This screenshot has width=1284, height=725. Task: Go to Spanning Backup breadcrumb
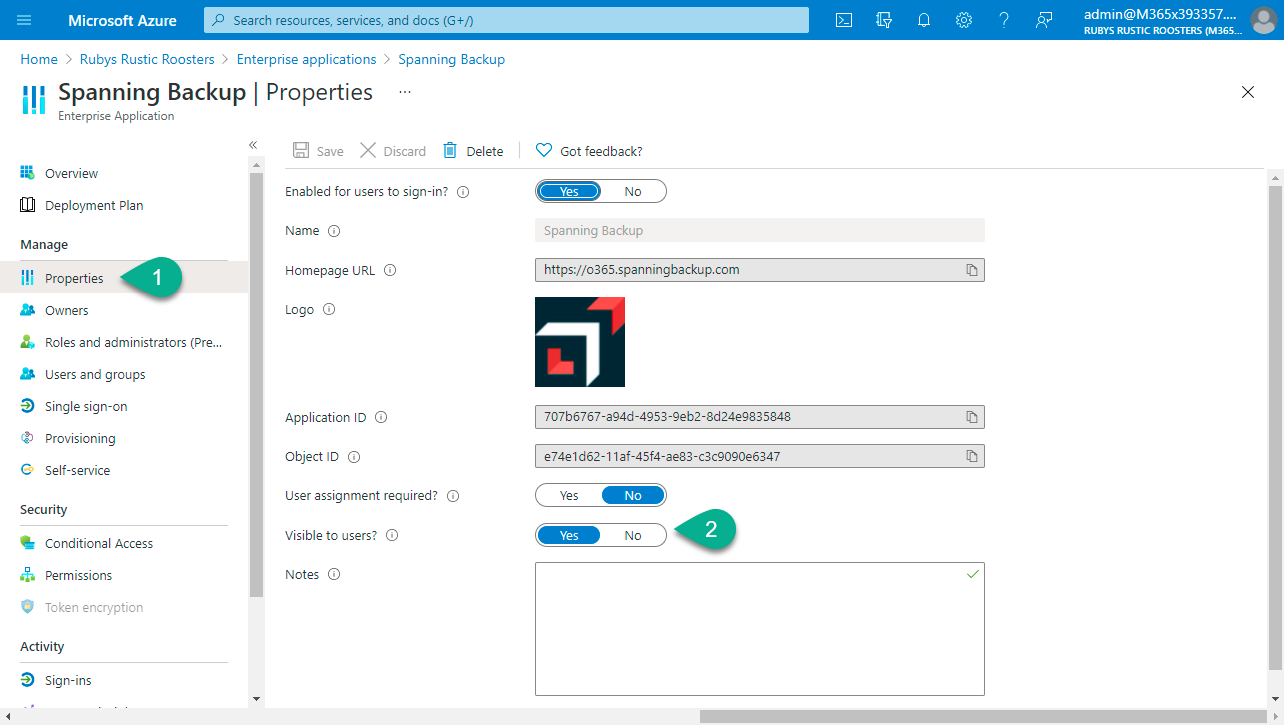click(x=452, y=59)
